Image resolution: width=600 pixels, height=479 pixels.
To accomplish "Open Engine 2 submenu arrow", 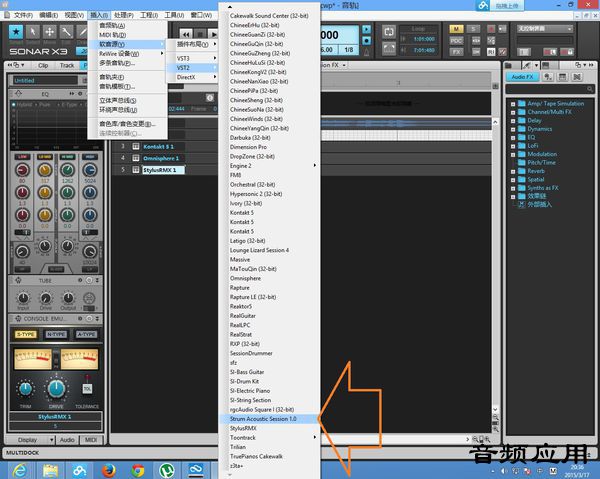I will pyautogui.click(x=315, y=165).
